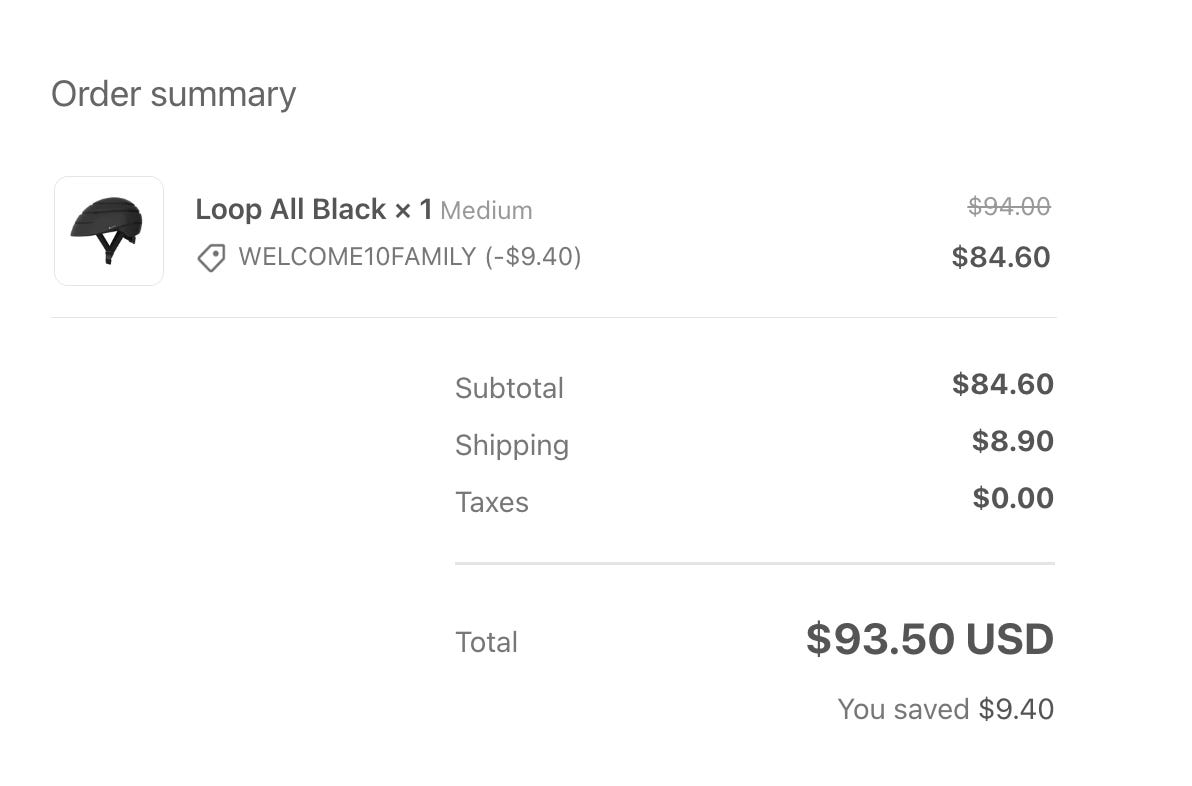This screenshot has width=1192, height=786.
Task: Click the (-$9.40) discount amount
Action: coord(533,257)
